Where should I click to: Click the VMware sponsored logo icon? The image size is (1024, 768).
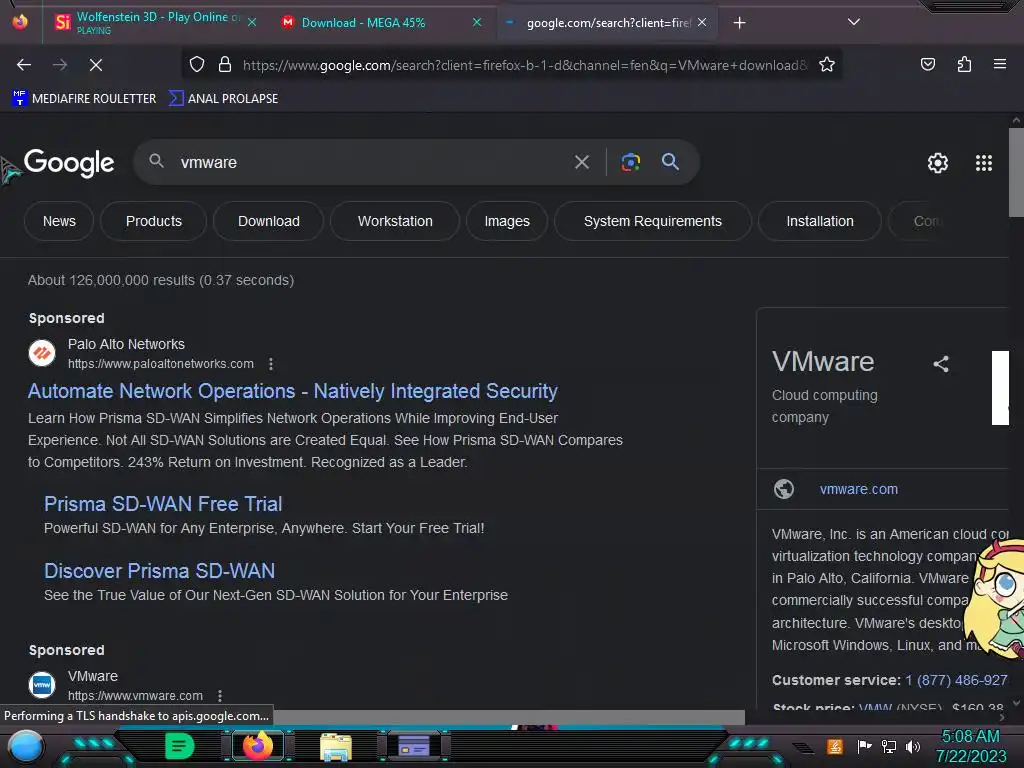[42, 685]
